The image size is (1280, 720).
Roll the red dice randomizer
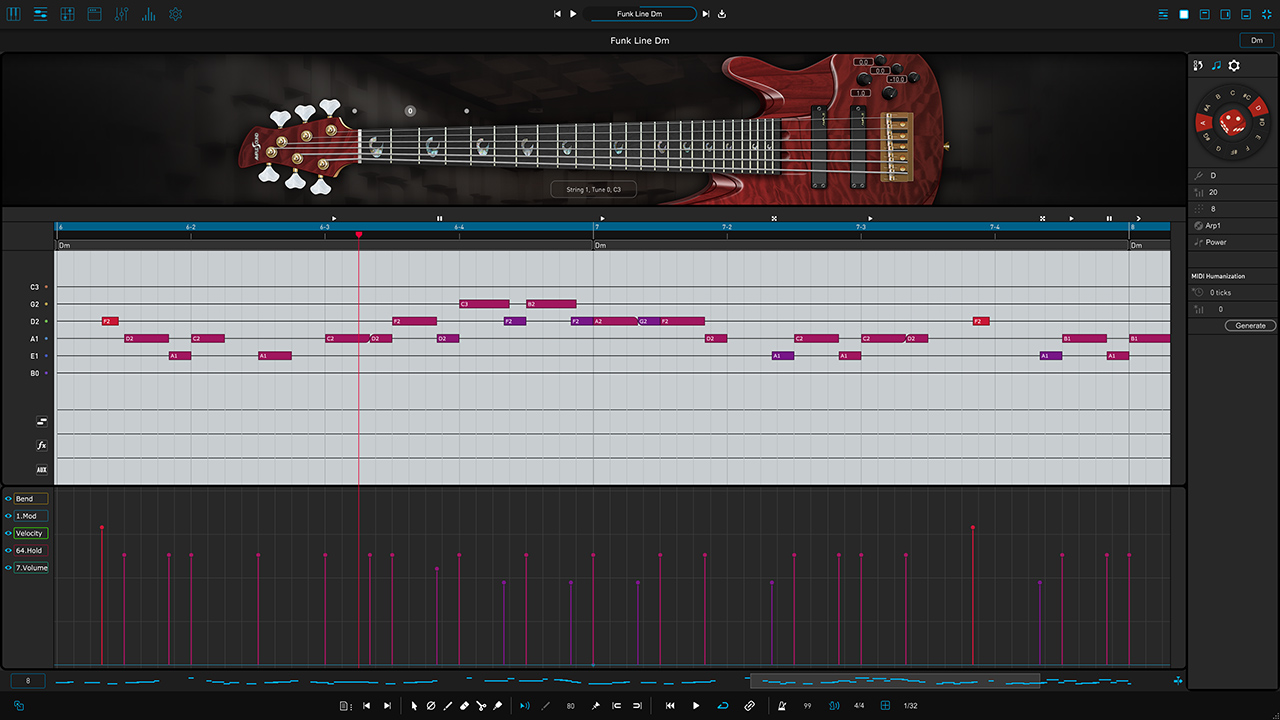coord(1232,124)
